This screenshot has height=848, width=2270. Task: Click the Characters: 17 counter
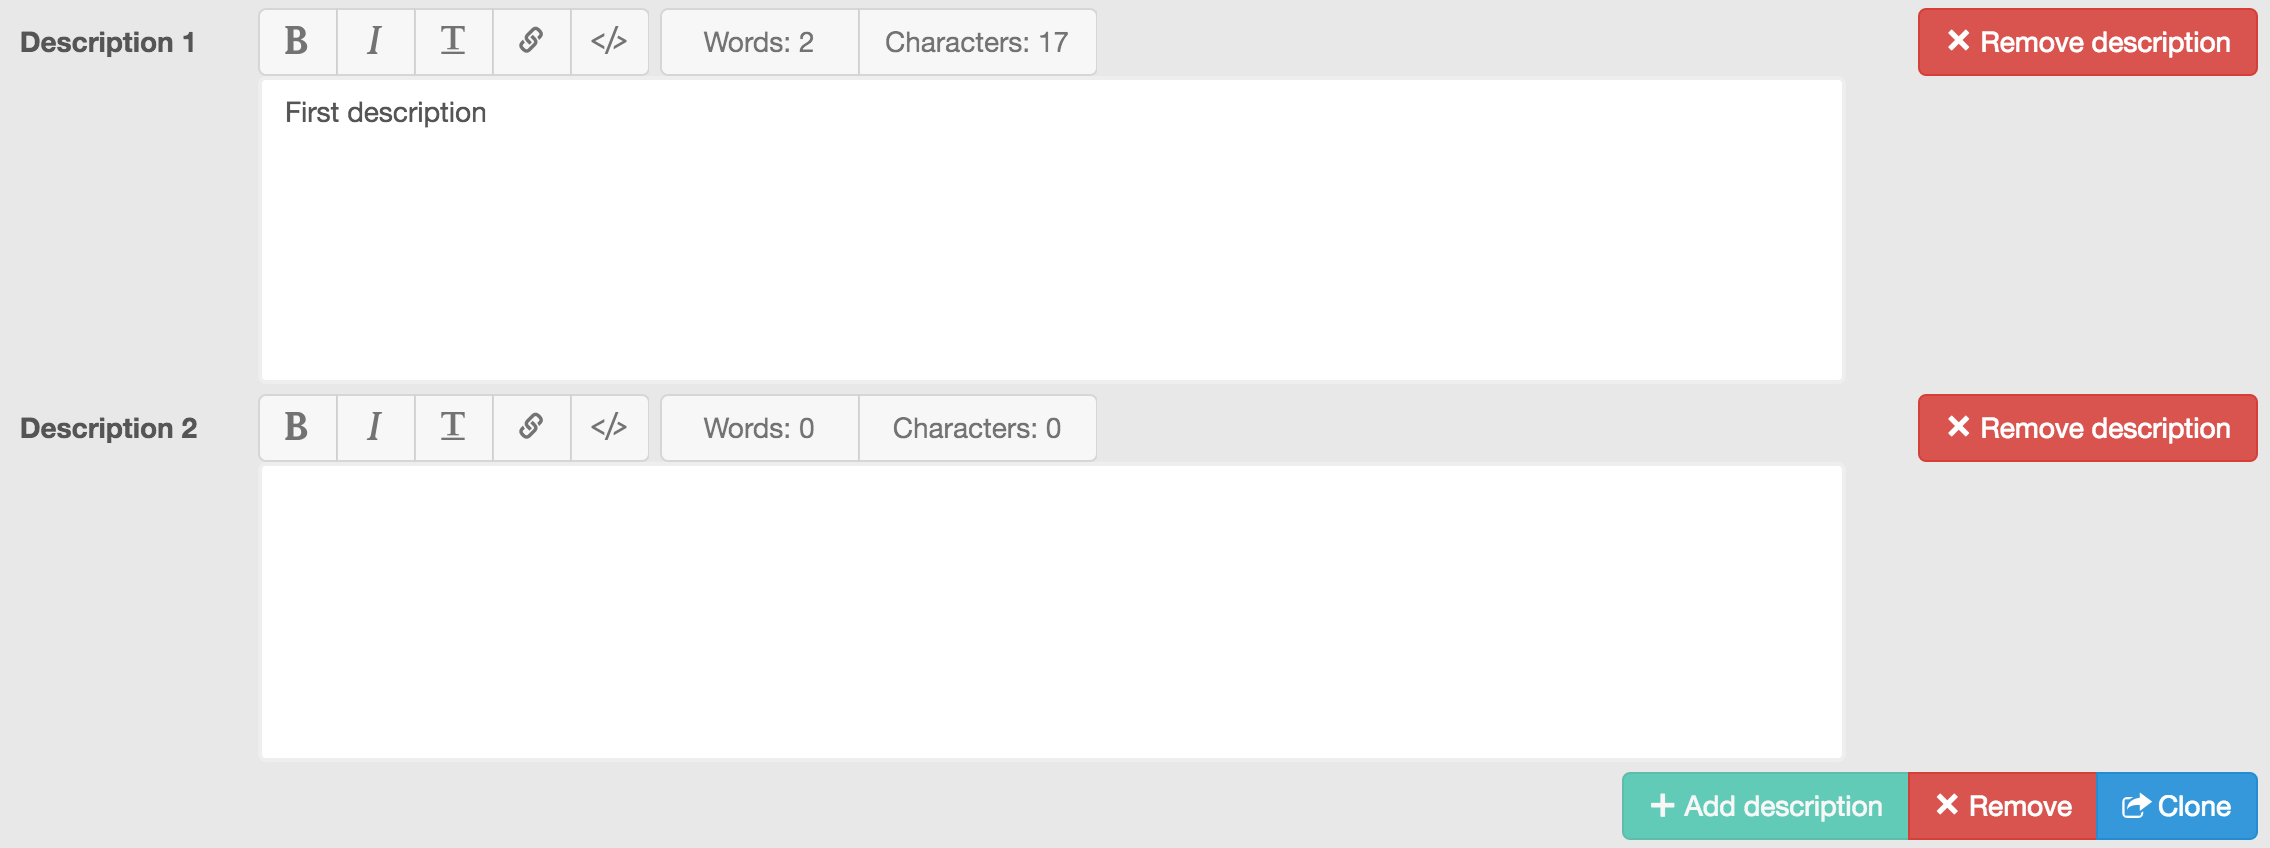(977, 42)
